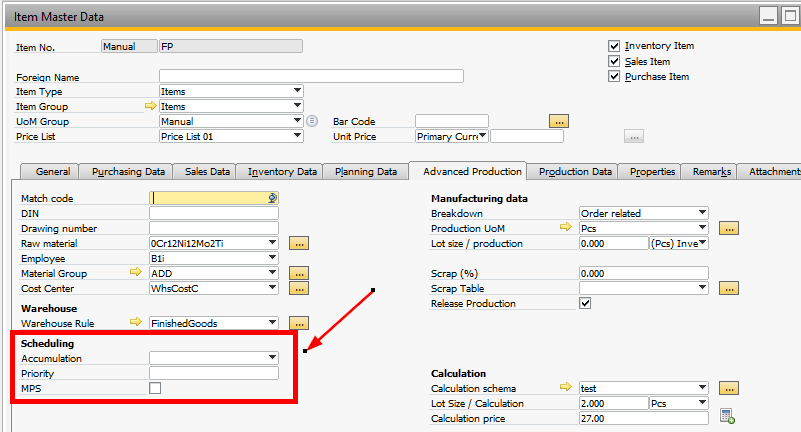Screen dimensions: 801x432
Task: Click the browse button next to Raw material
Action: pos(298,243)
